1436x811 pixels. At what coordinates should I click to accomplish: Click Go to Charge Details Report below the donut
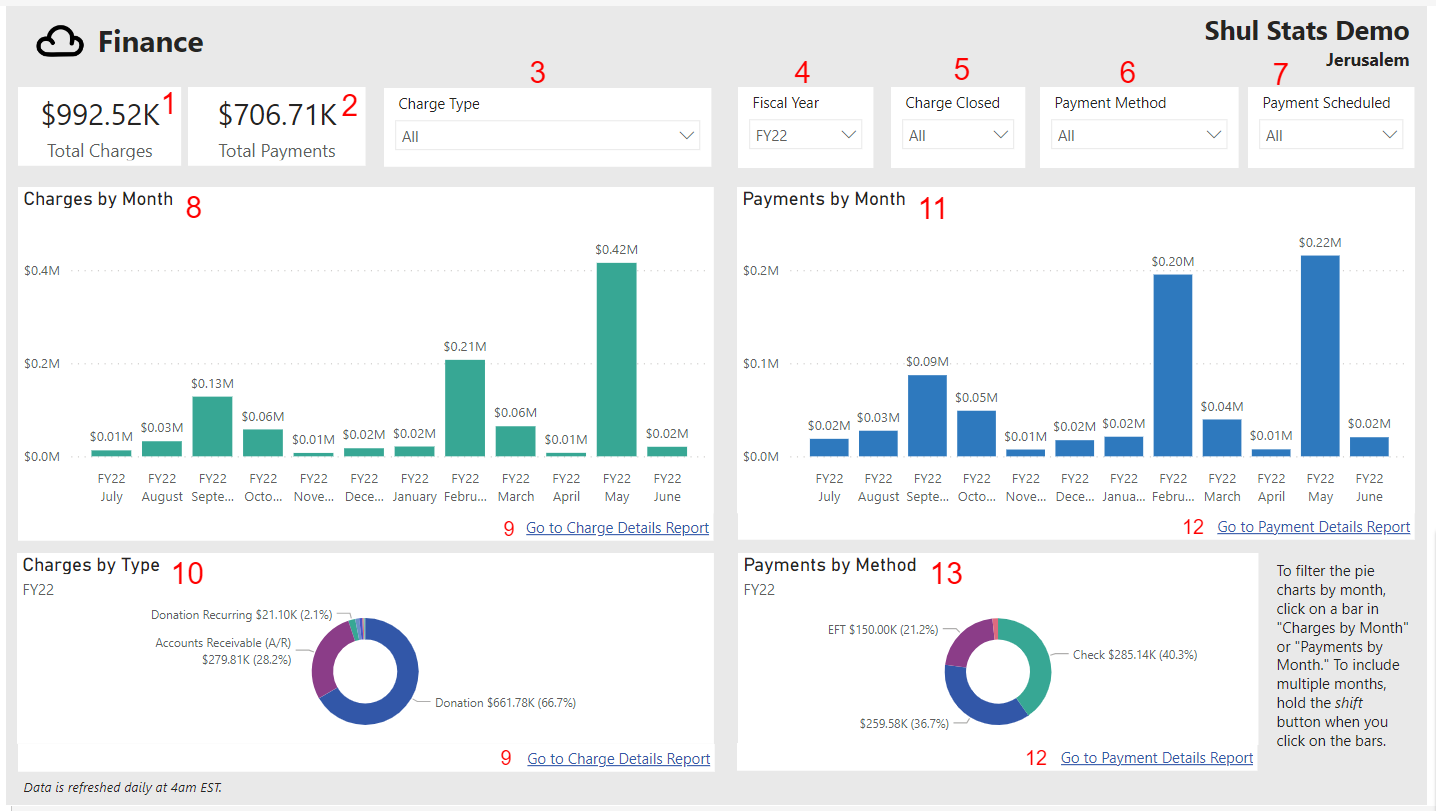click(x=618, y=758)
